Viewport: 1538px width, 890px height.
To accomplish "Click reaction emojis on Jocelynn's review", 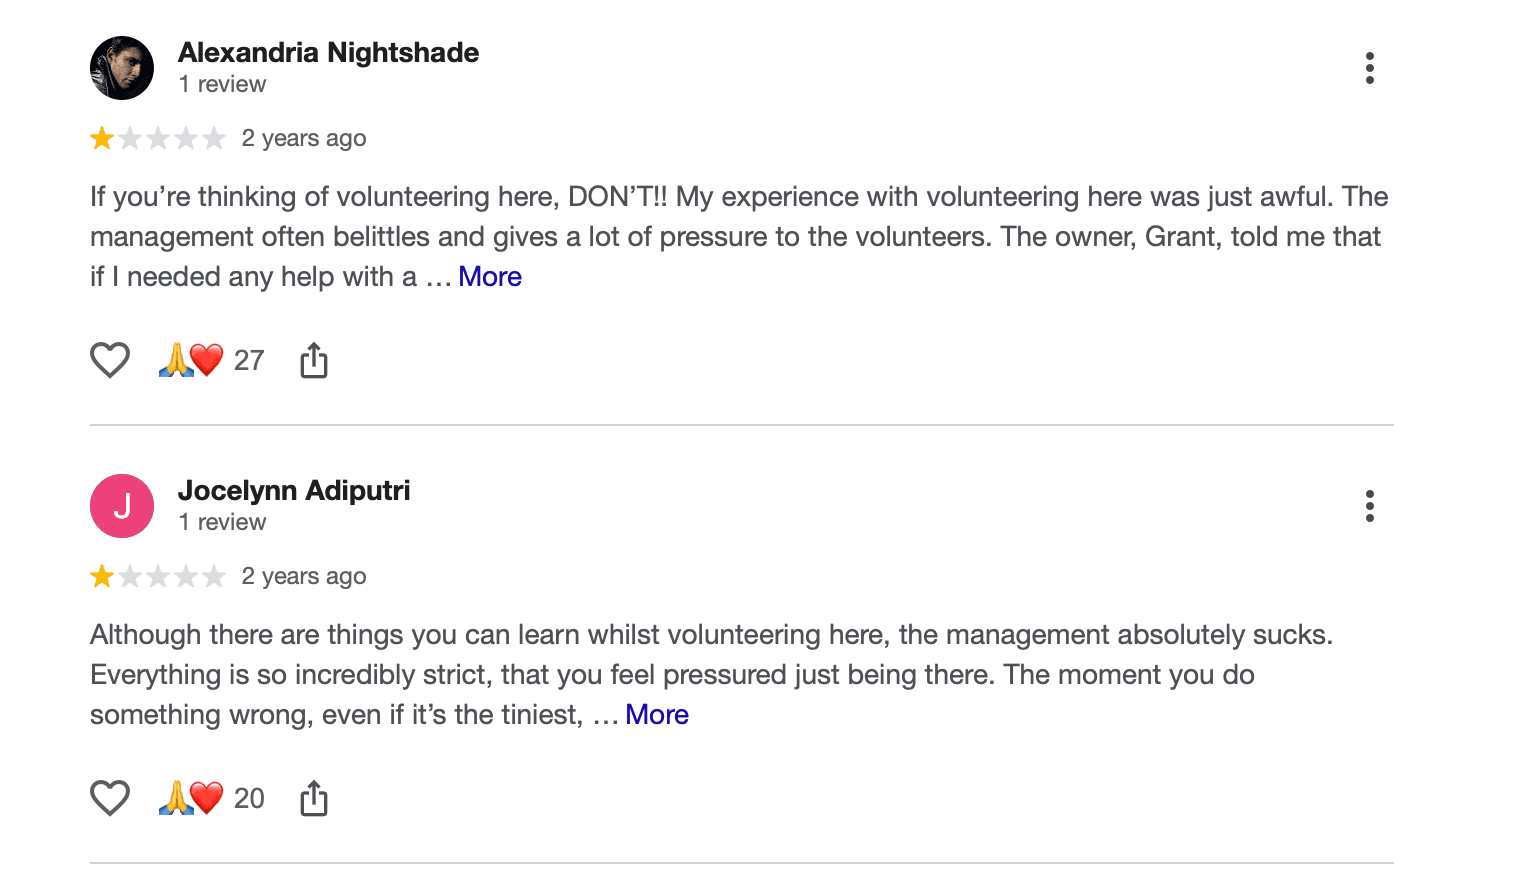I will pos(191,798).
